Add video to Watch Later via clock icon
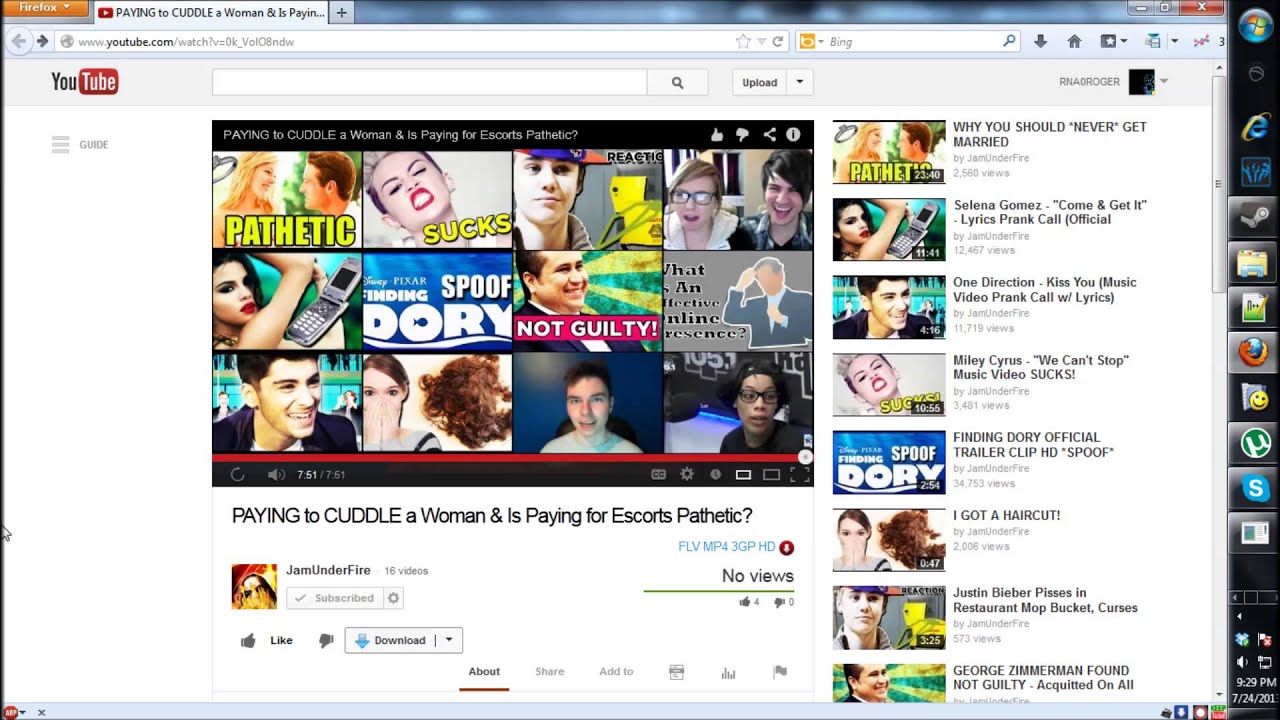This screenshot has width=1280, height=720. [715, 475]
